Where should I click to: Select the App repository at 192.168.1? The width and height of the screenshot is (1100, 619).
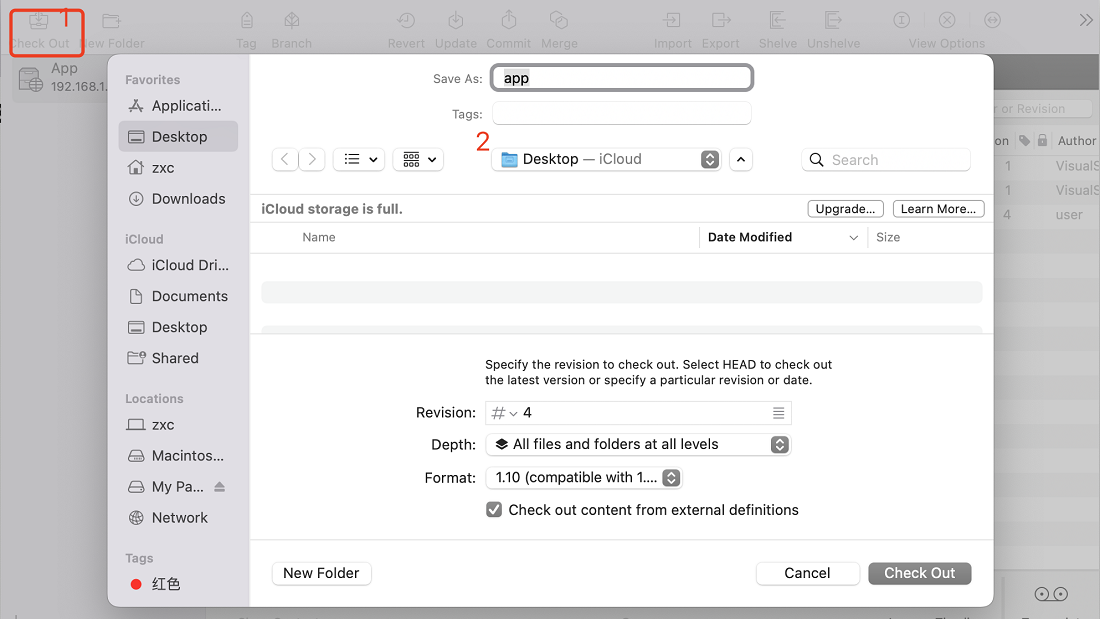coord(60,78)
